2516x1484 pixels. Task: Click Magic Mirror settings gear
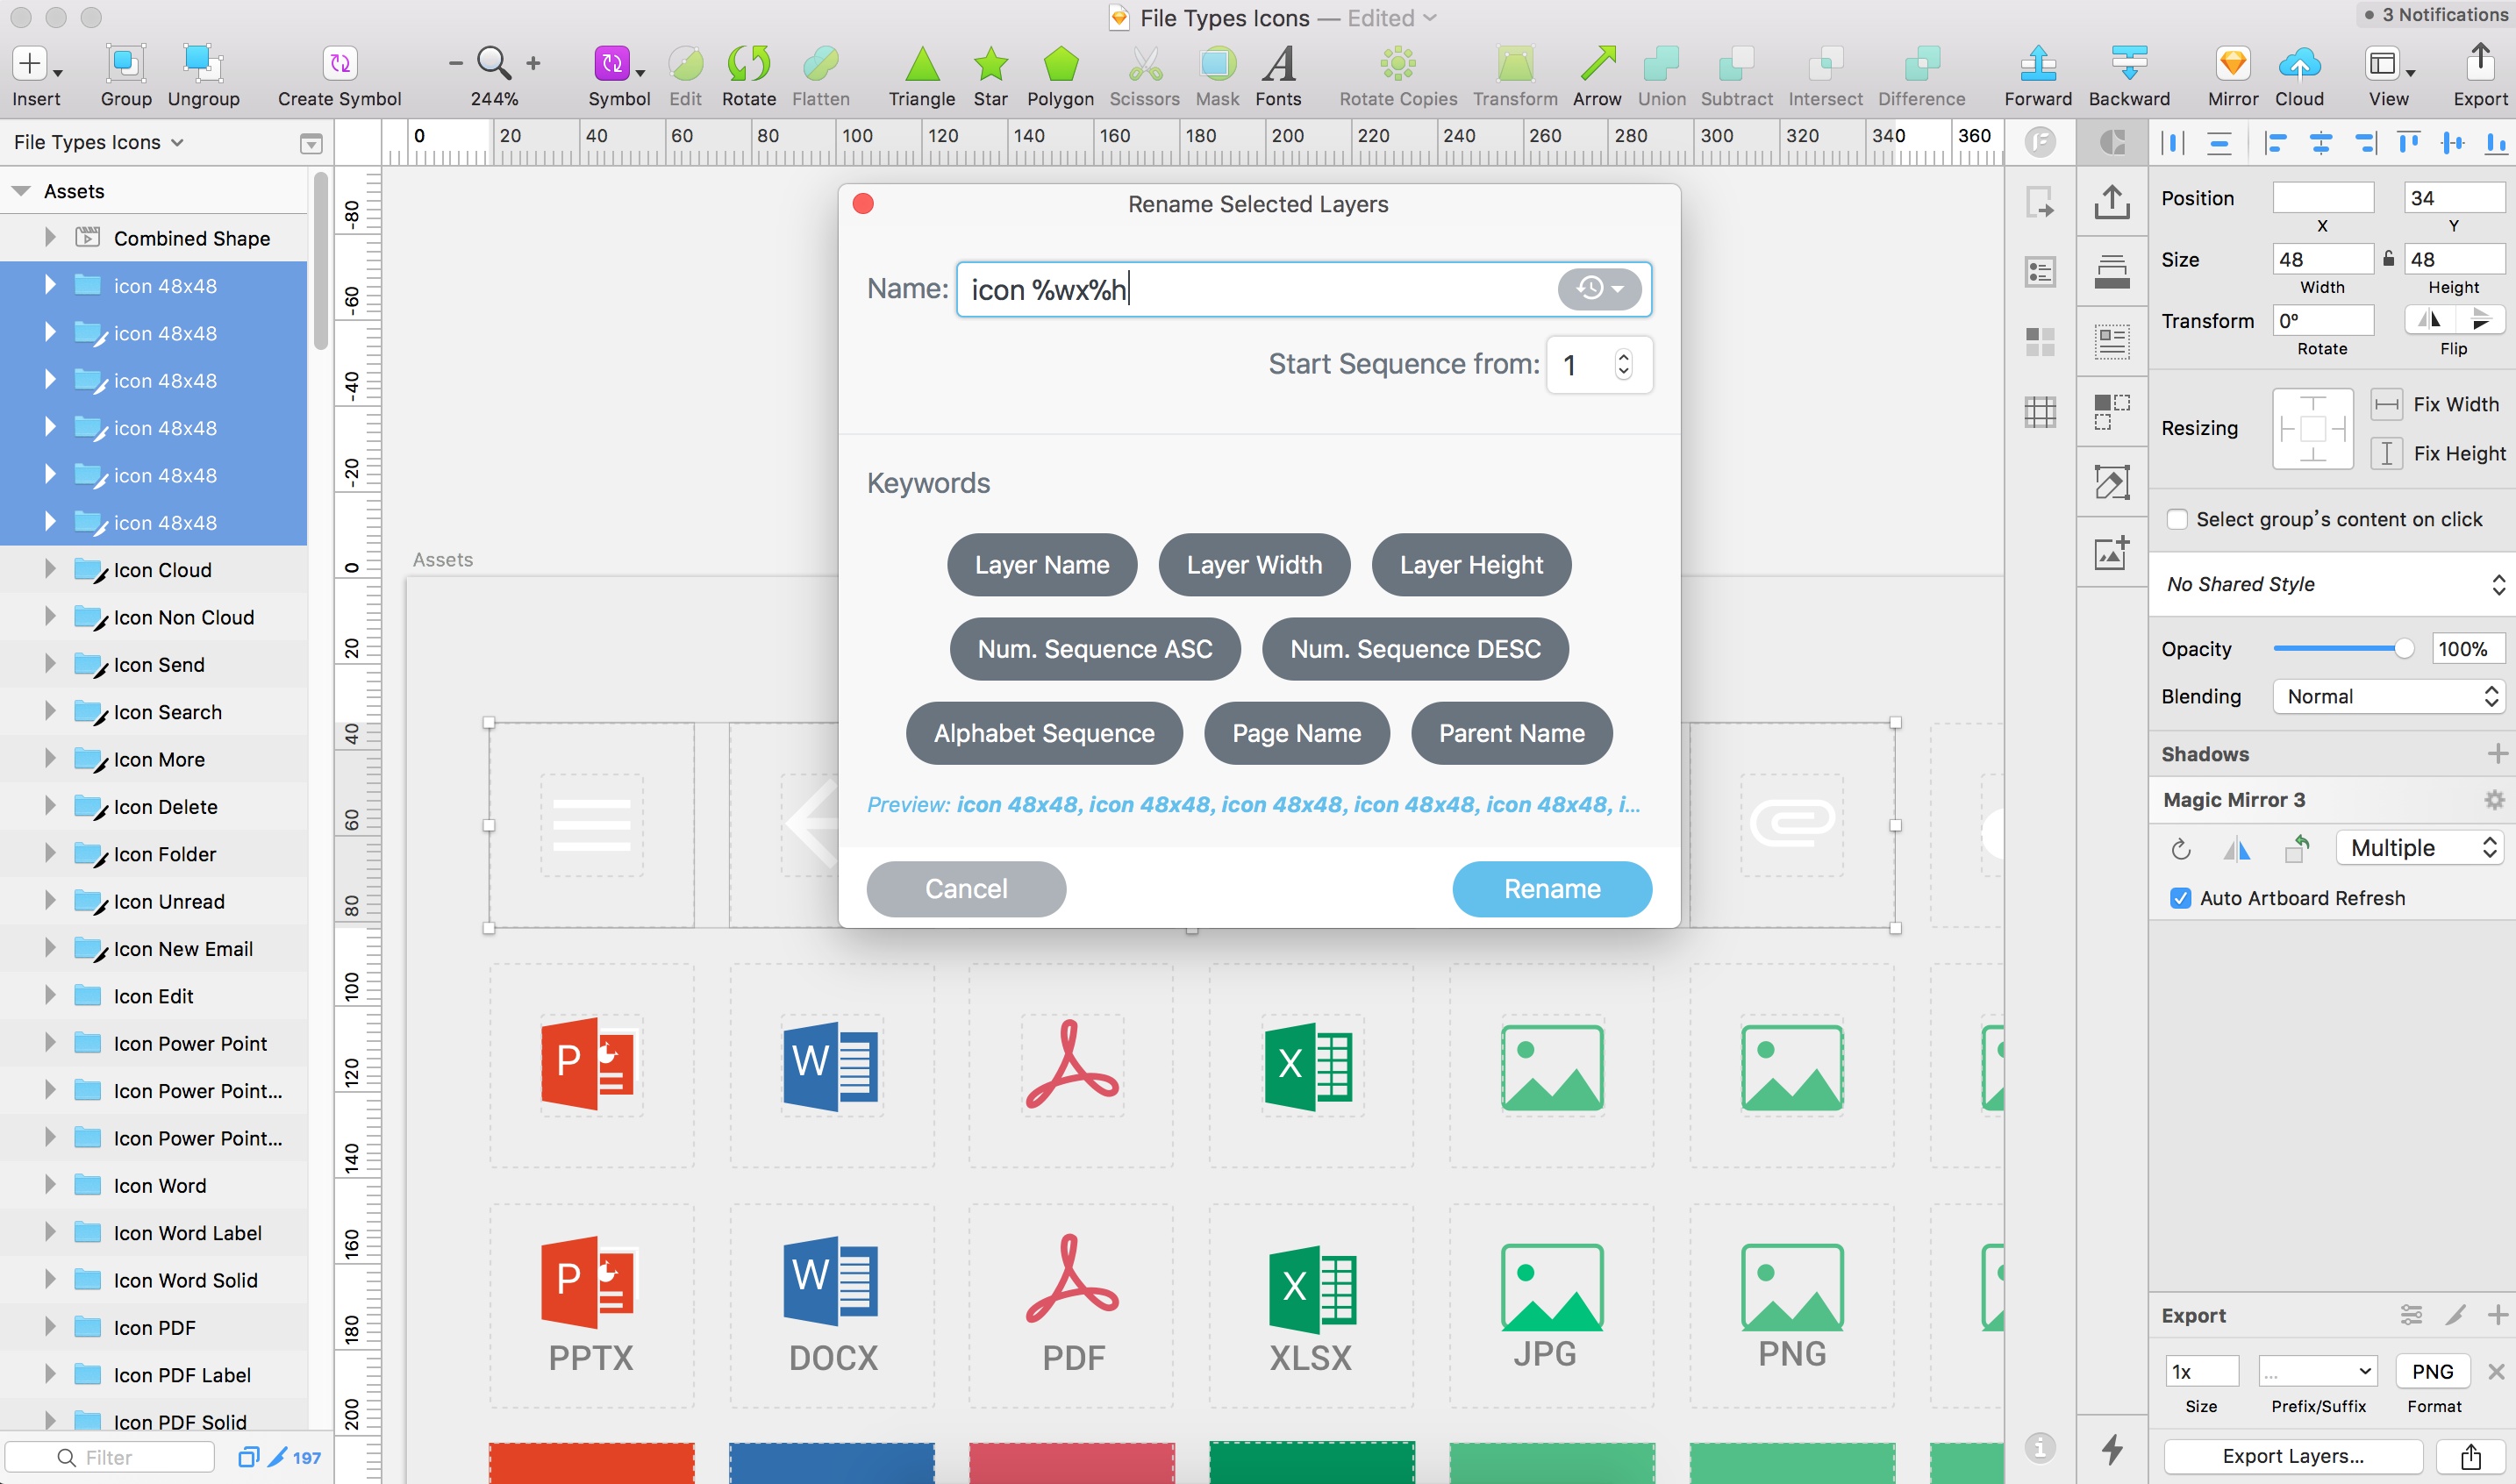[2494, 800]
